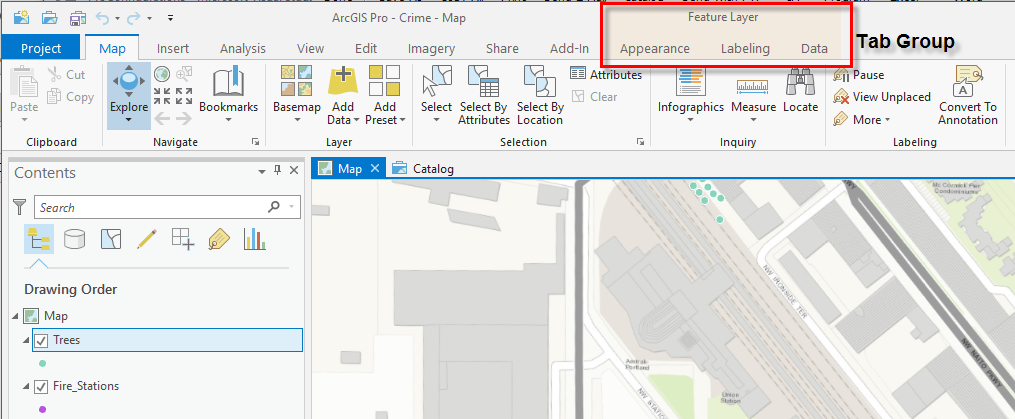List layers by Selection
This screenshot has width=1015, height=419.
111,239
